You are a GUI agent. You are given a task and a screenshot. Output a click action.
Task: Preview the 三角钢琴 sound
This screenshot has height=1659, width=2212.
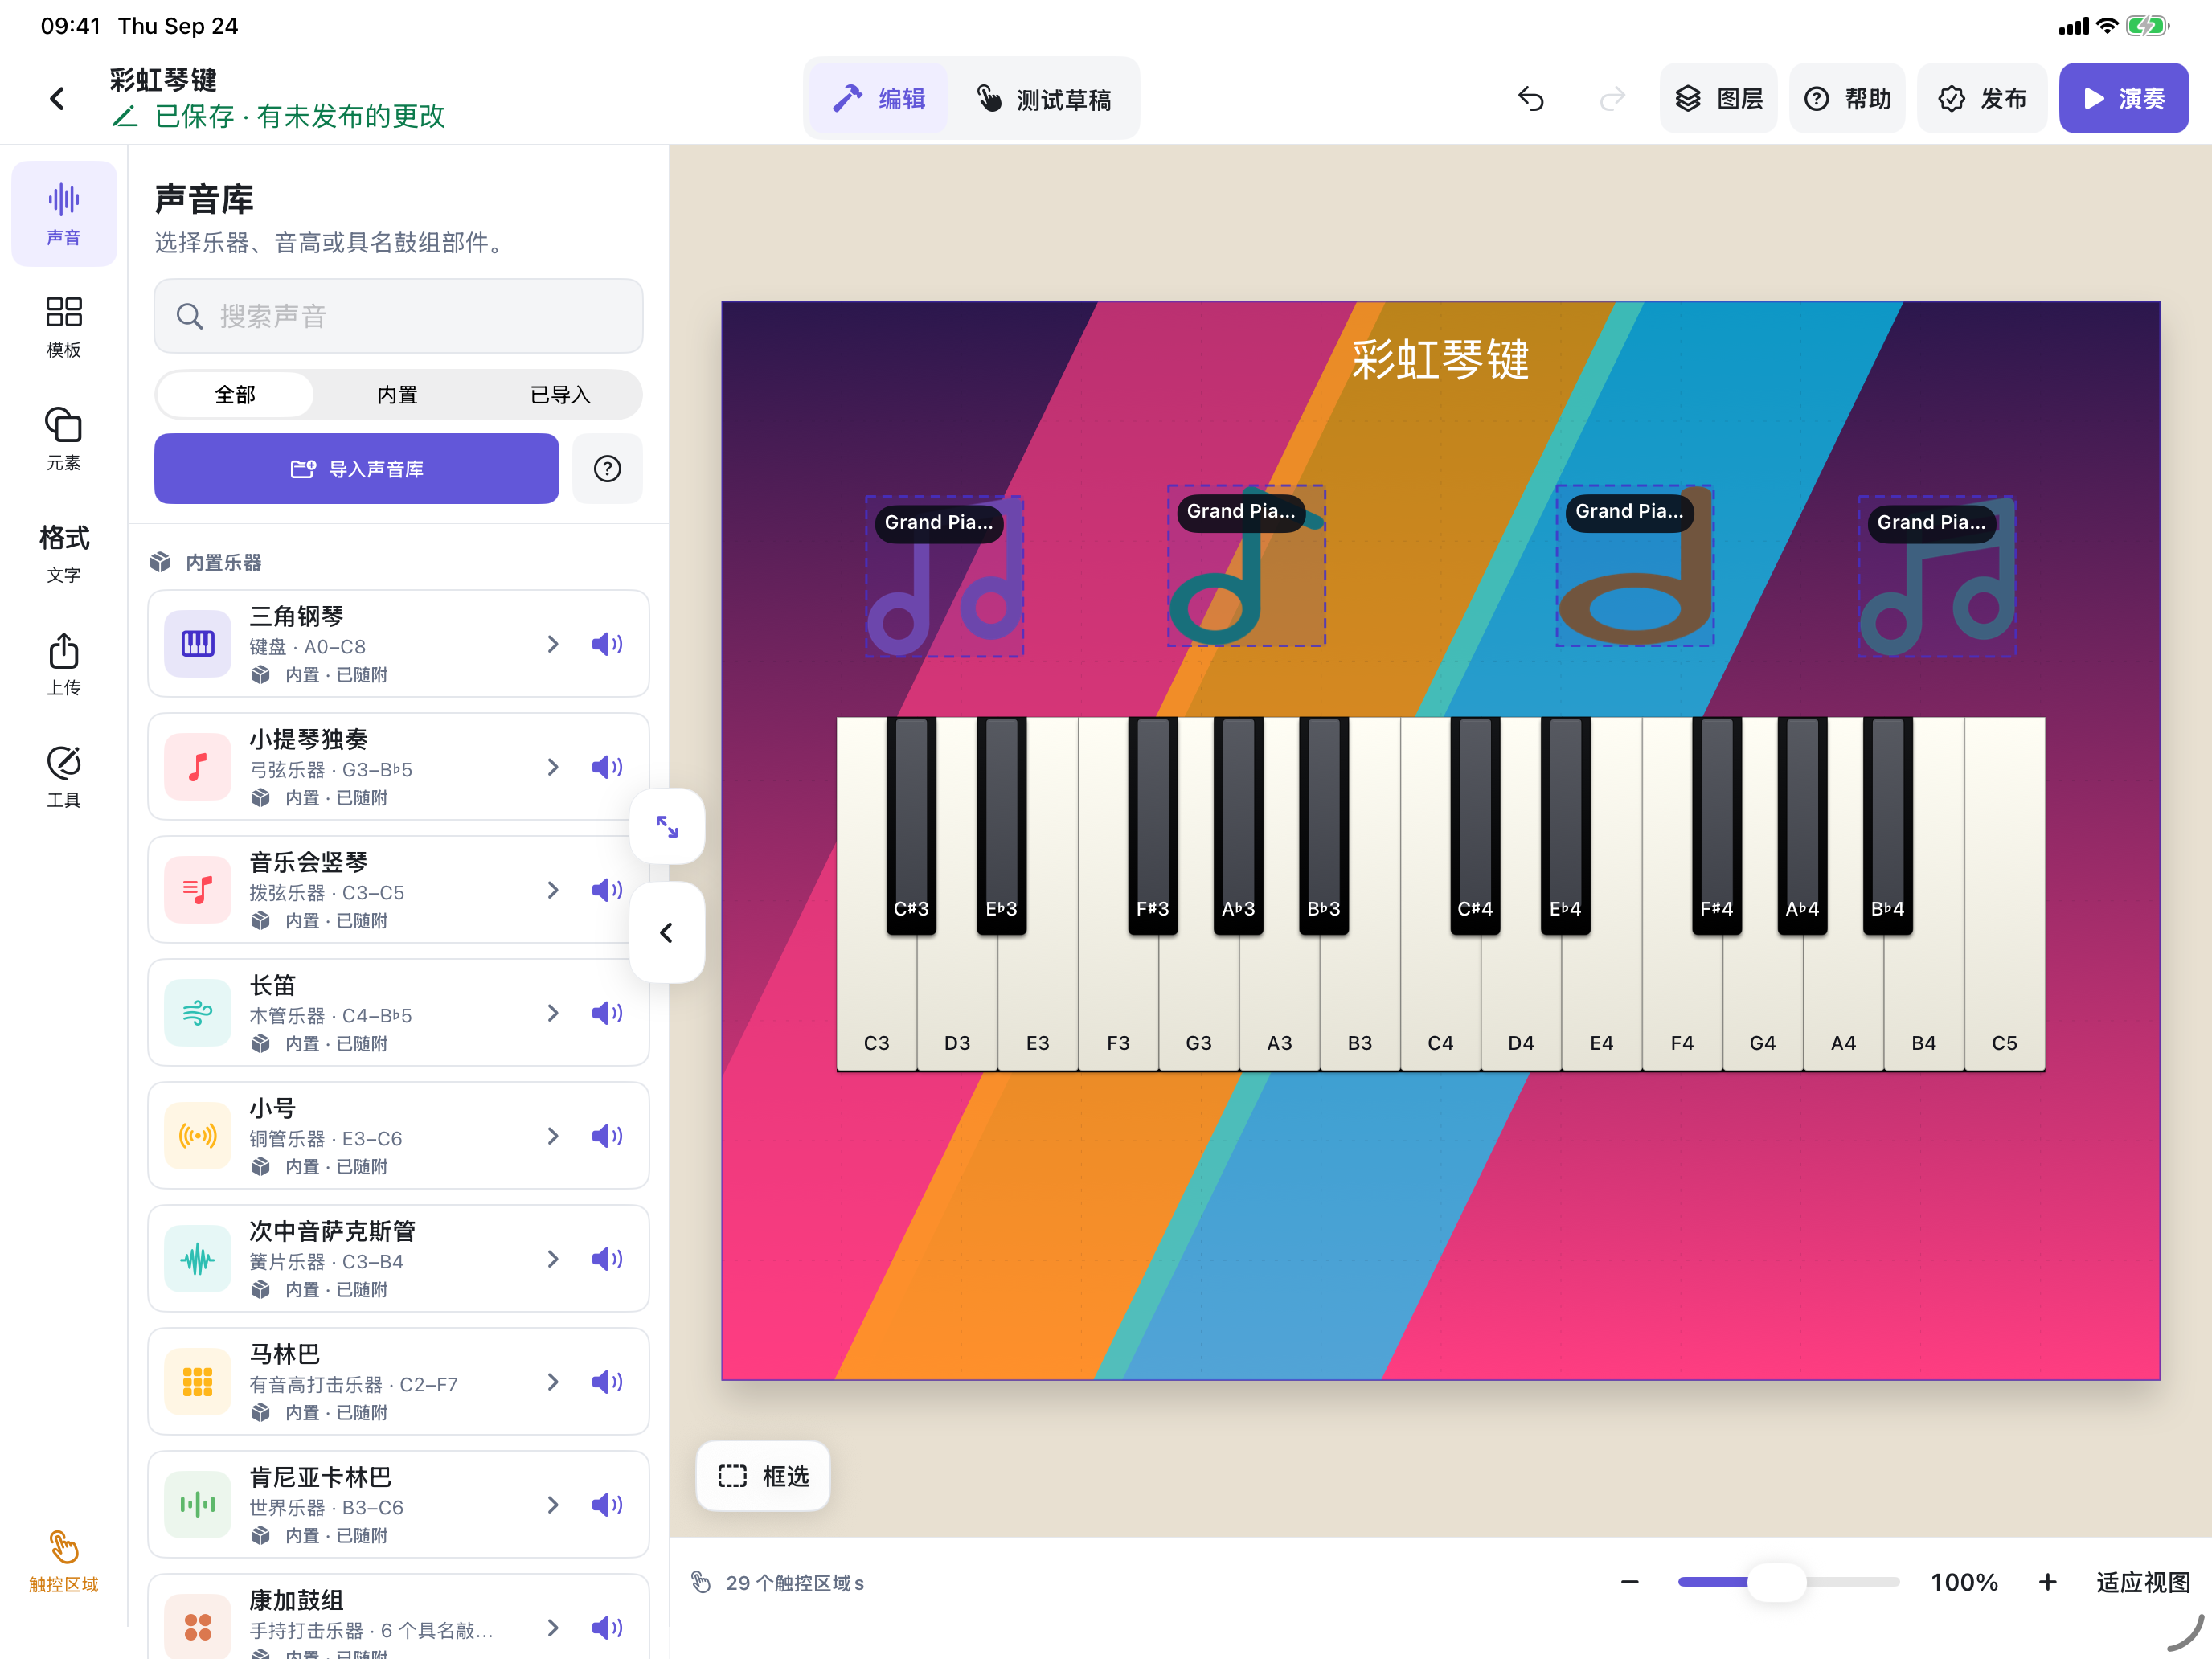pos(607,644)
